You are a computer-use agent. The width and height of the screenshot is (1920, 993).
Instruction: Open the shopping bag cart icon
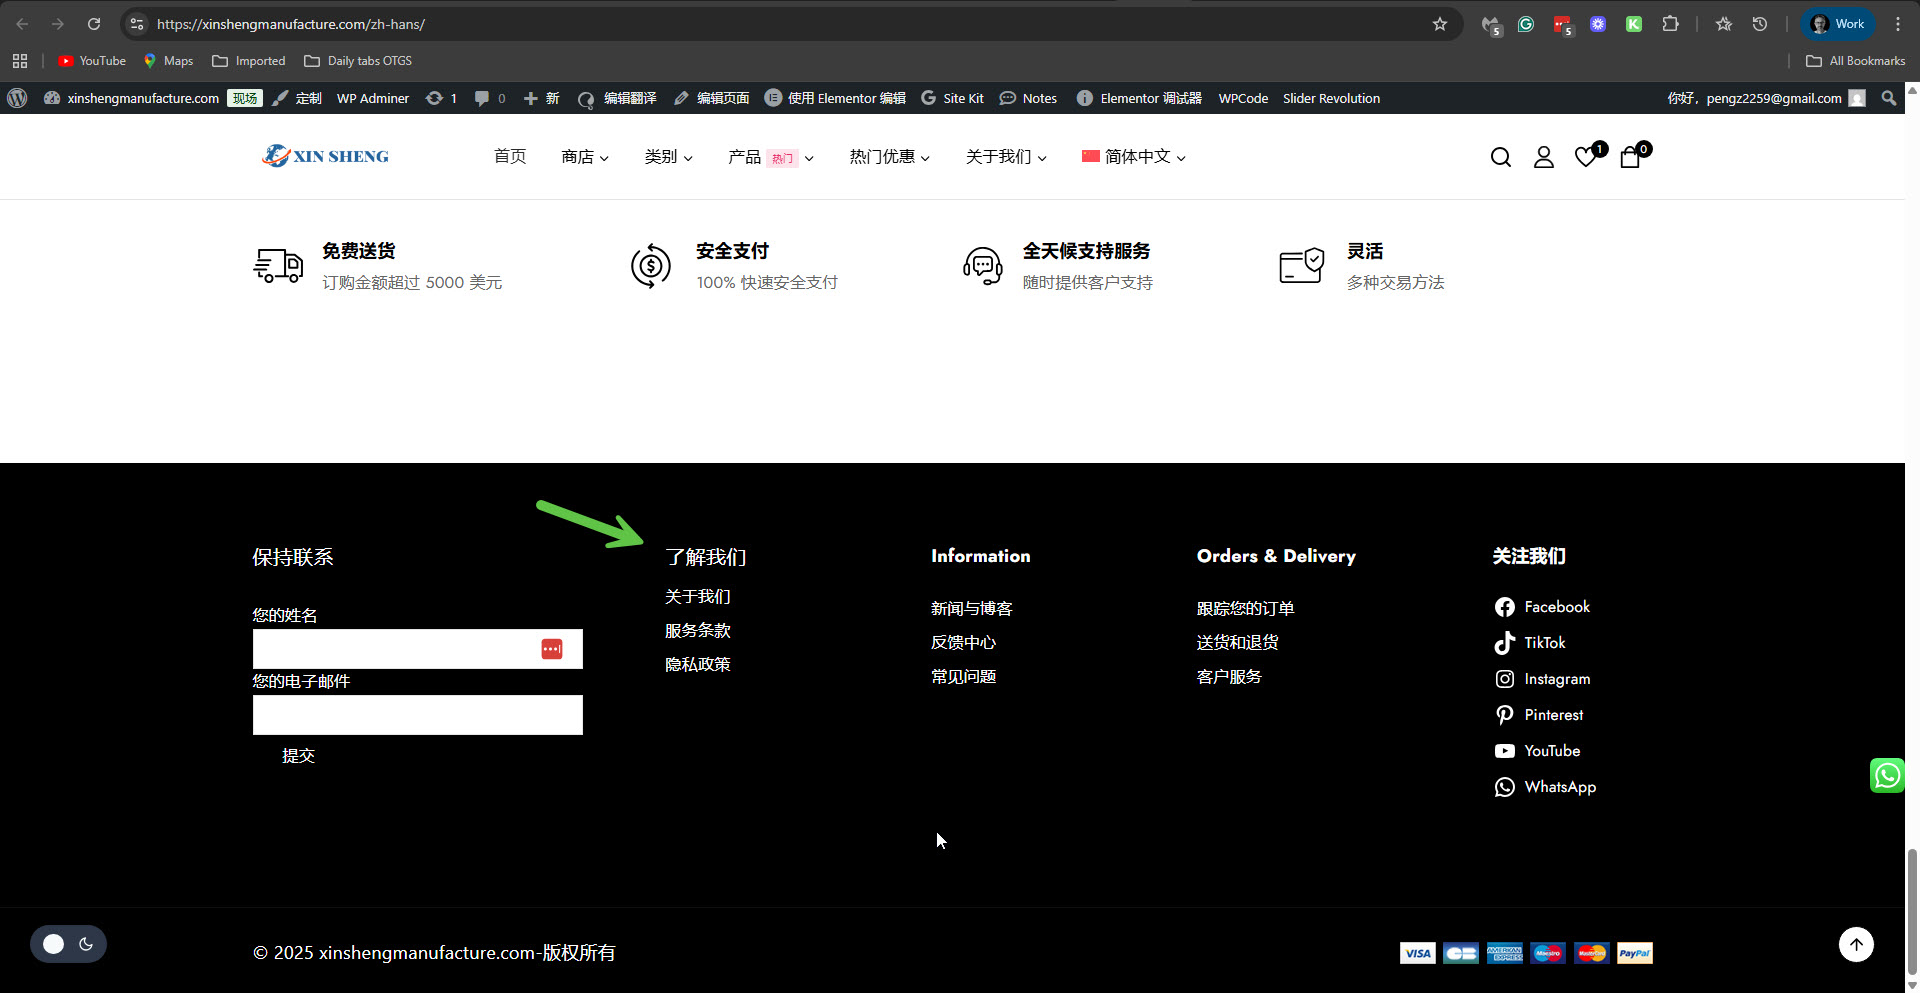tap(1630, 157)
